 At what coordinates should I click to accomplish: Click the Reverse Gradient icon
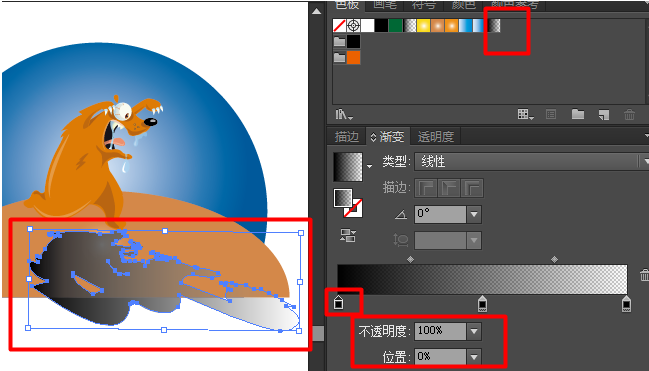point(347,235)
